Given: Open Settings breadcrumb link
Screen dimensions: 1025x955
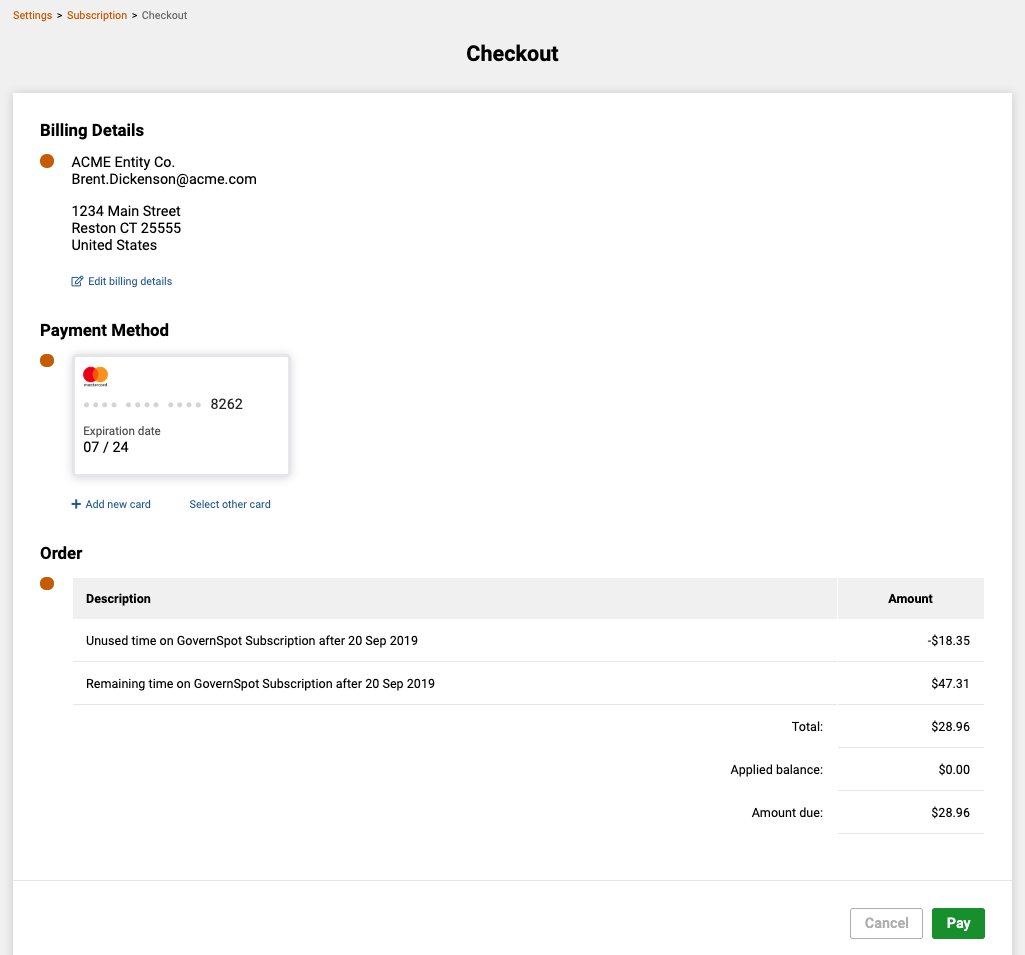Looking at the screenshot, I should pyautogui.click(x=33, y=15).
